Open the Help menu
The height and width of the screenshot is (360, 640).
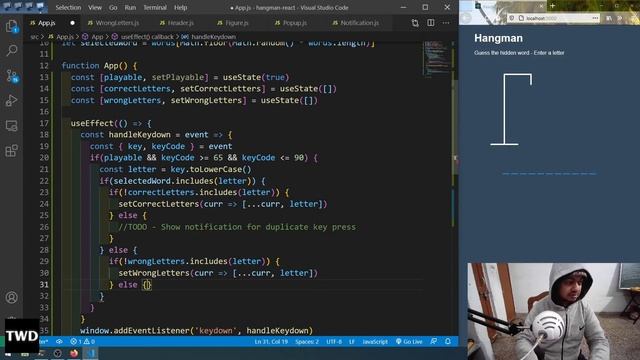pos(180,7)
